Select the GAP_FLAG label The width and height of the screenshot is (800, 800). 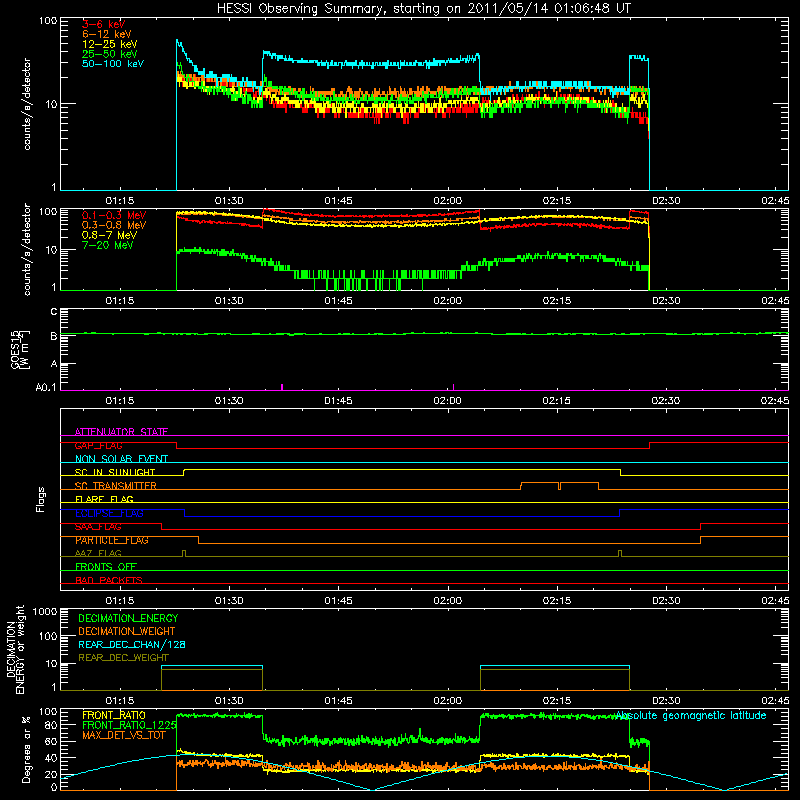click(x=98, y=445)
